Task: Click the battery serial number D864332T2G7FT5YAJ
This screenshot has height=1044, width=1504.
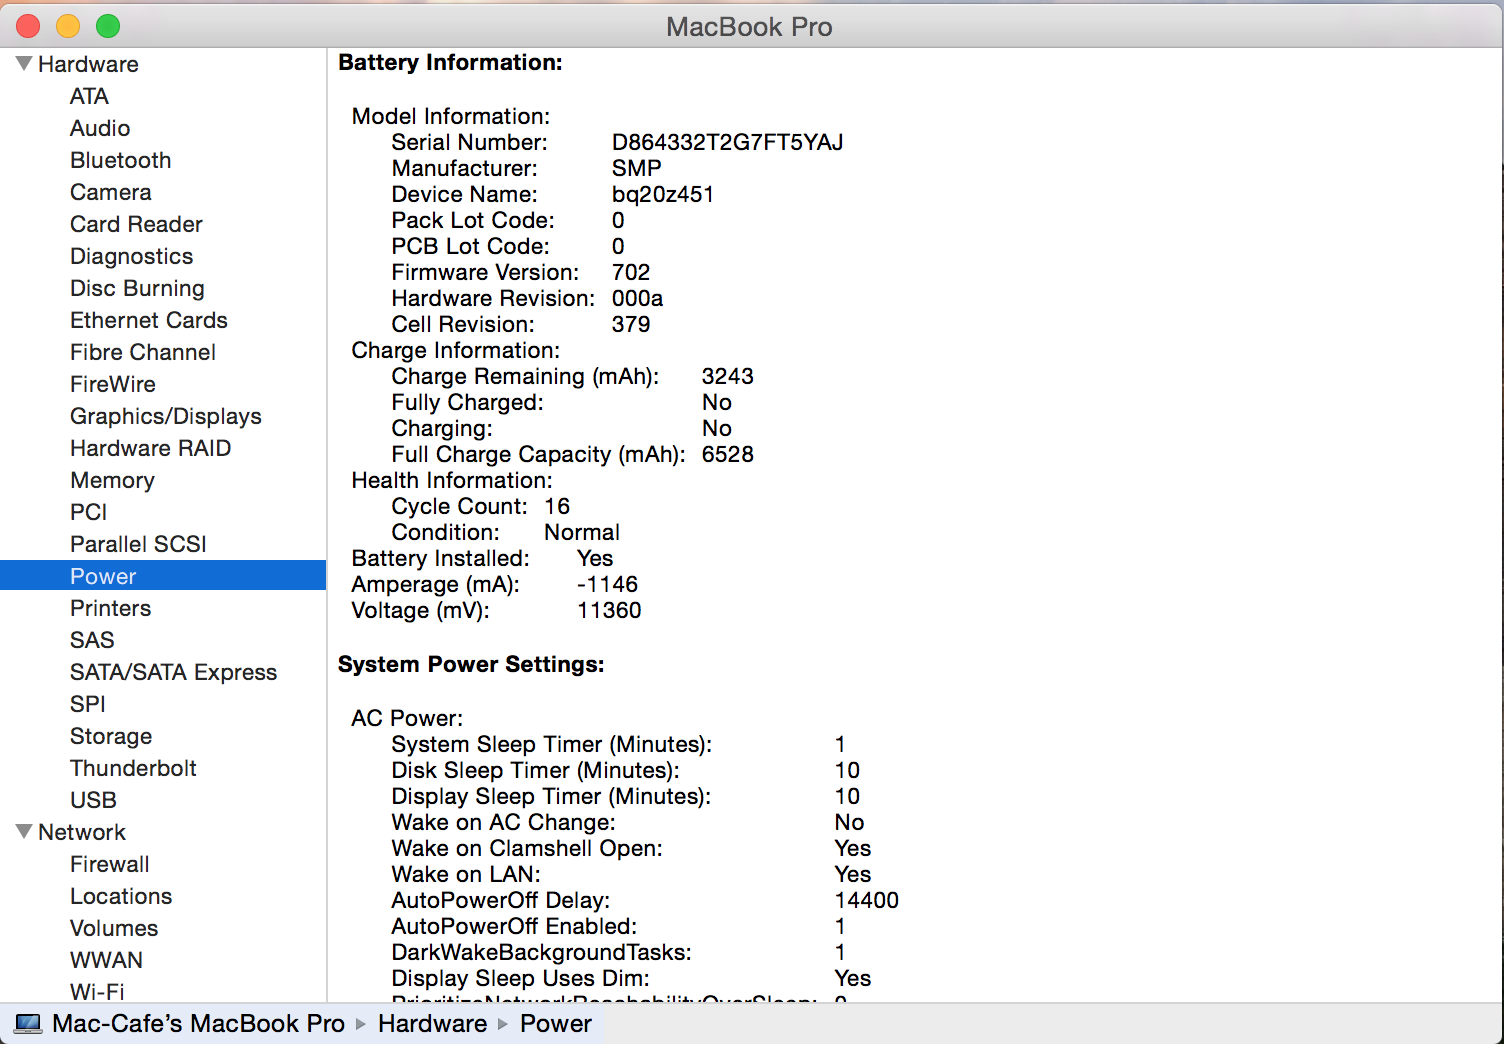Action: click(x=728, y=142)
